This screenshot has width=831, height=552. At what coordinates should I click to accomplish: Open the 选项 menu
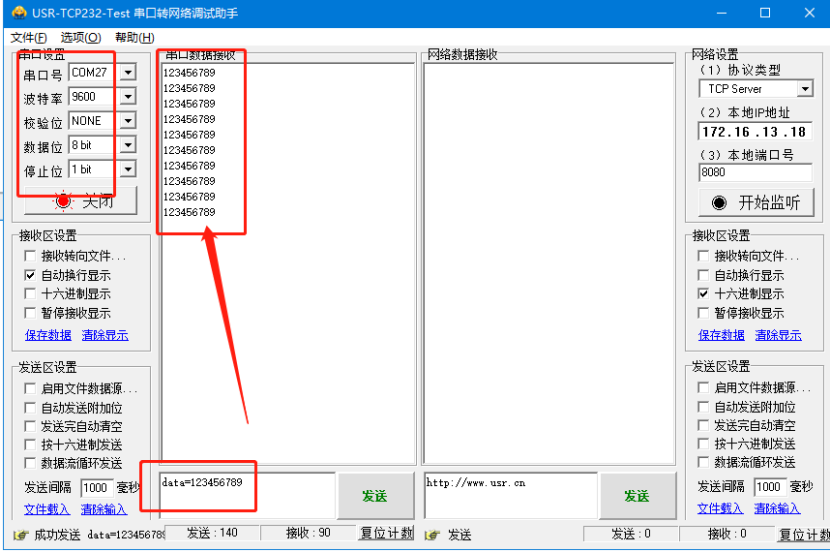coord(80,38)
